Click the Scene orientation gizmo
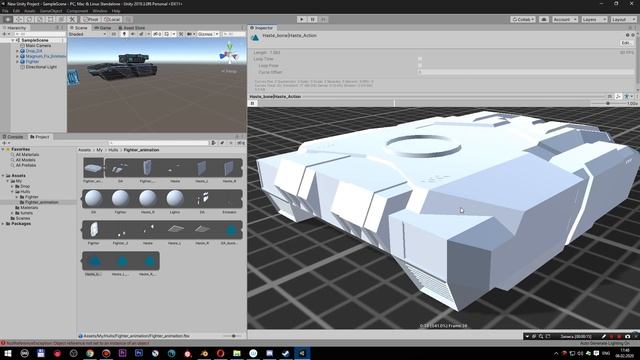640x360 pixels. coord(229,54)
